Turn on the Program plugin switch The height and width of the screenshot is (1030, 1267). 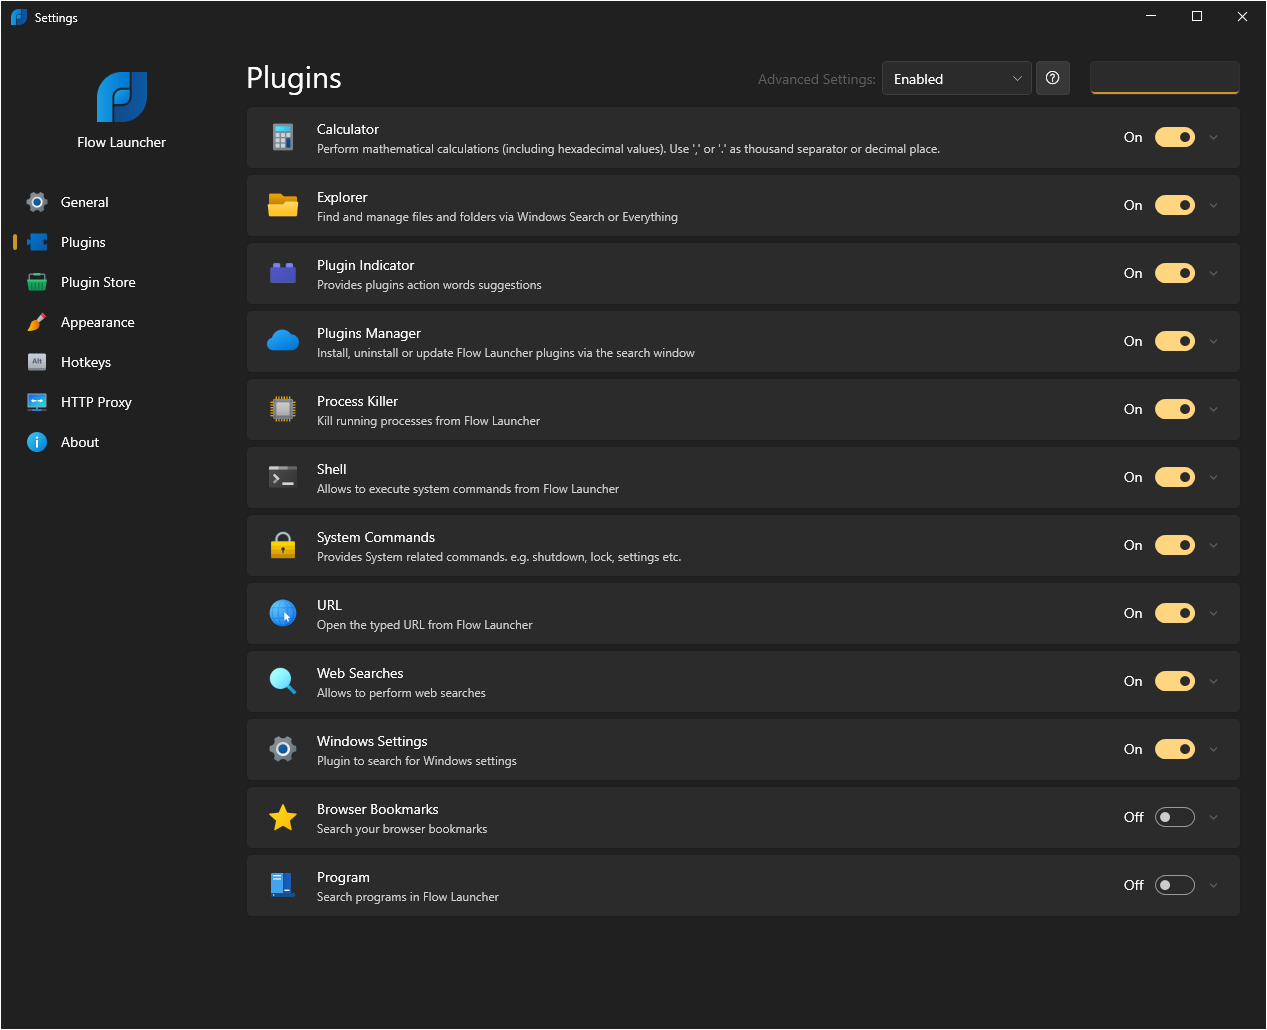coord(1175,885)
